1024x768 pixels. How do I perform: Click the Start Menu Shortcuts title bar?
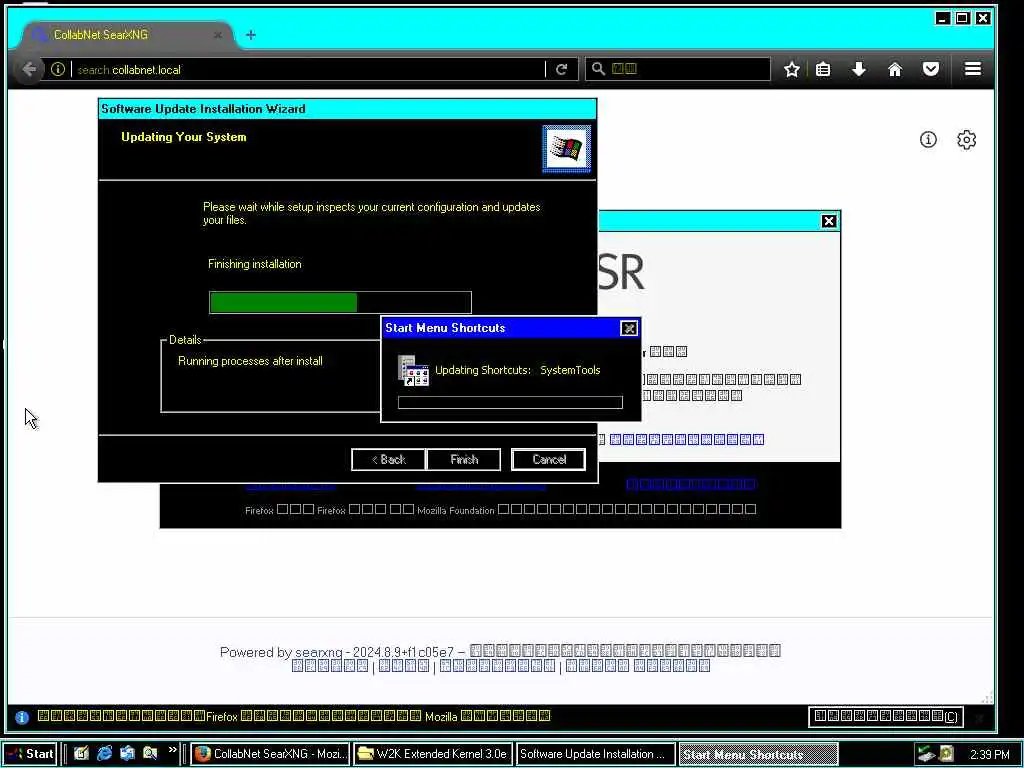tap(501, 328)
